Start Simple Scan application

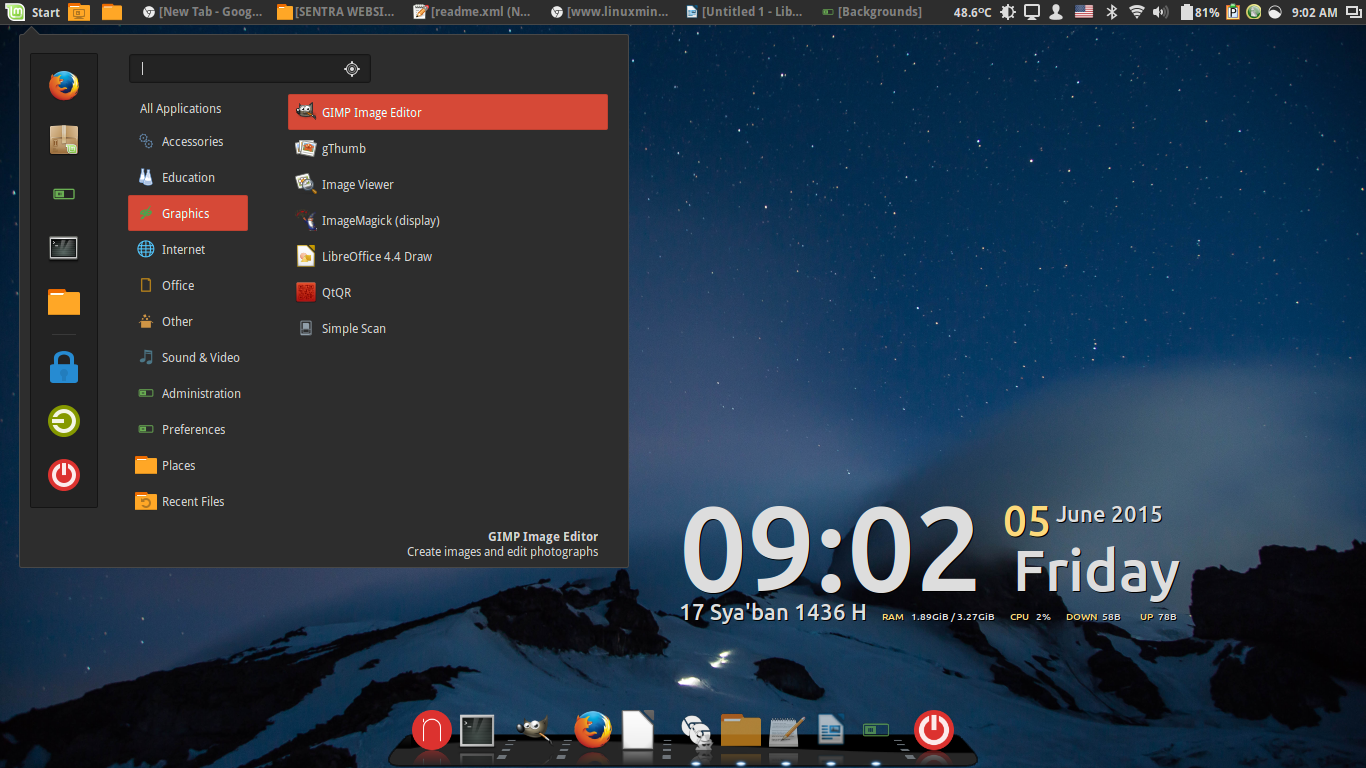point(352,328)
